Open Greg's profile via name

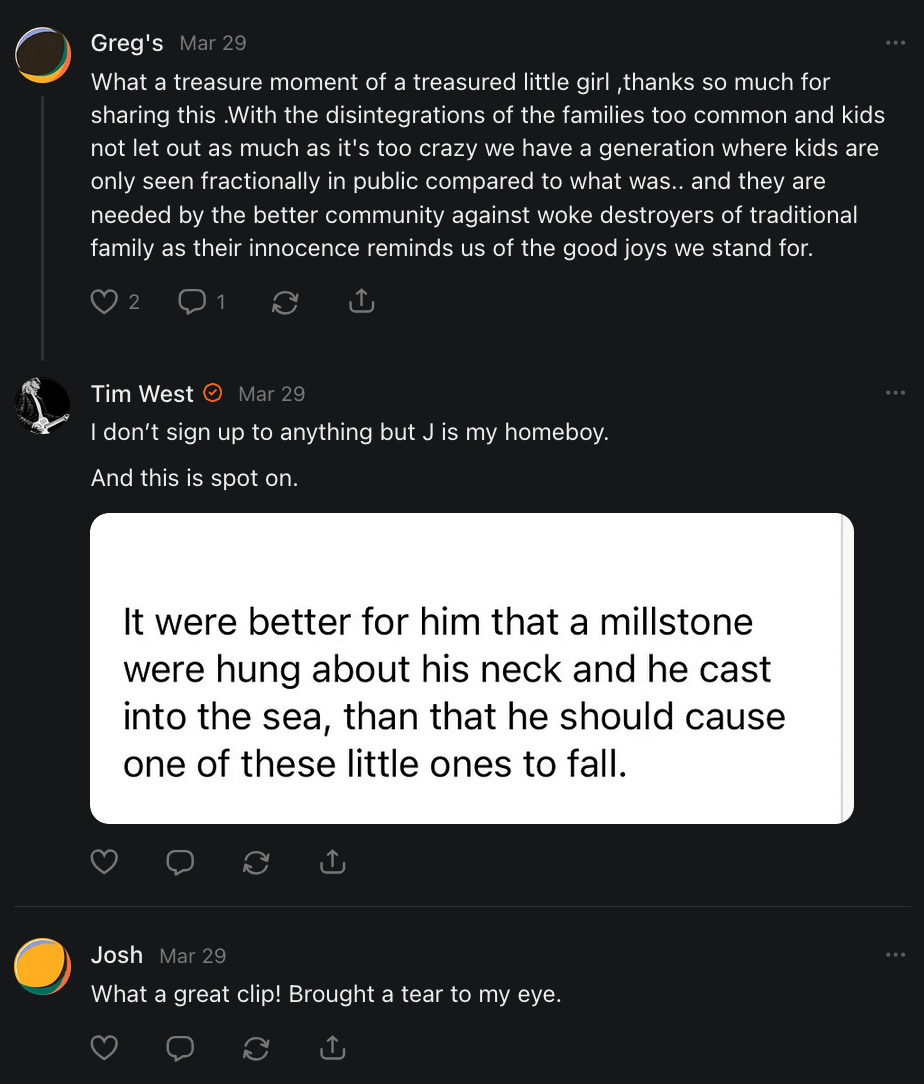click(127, 43)
